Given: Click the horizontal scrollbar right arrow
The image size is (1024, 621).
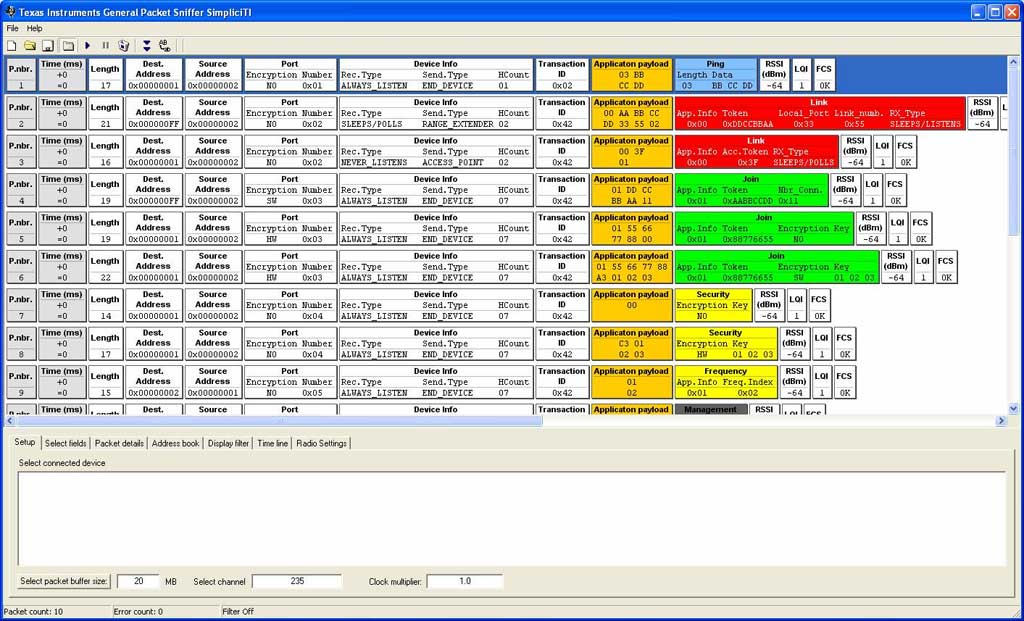Looking at the screenshot, I should [x=1000, y=421].
